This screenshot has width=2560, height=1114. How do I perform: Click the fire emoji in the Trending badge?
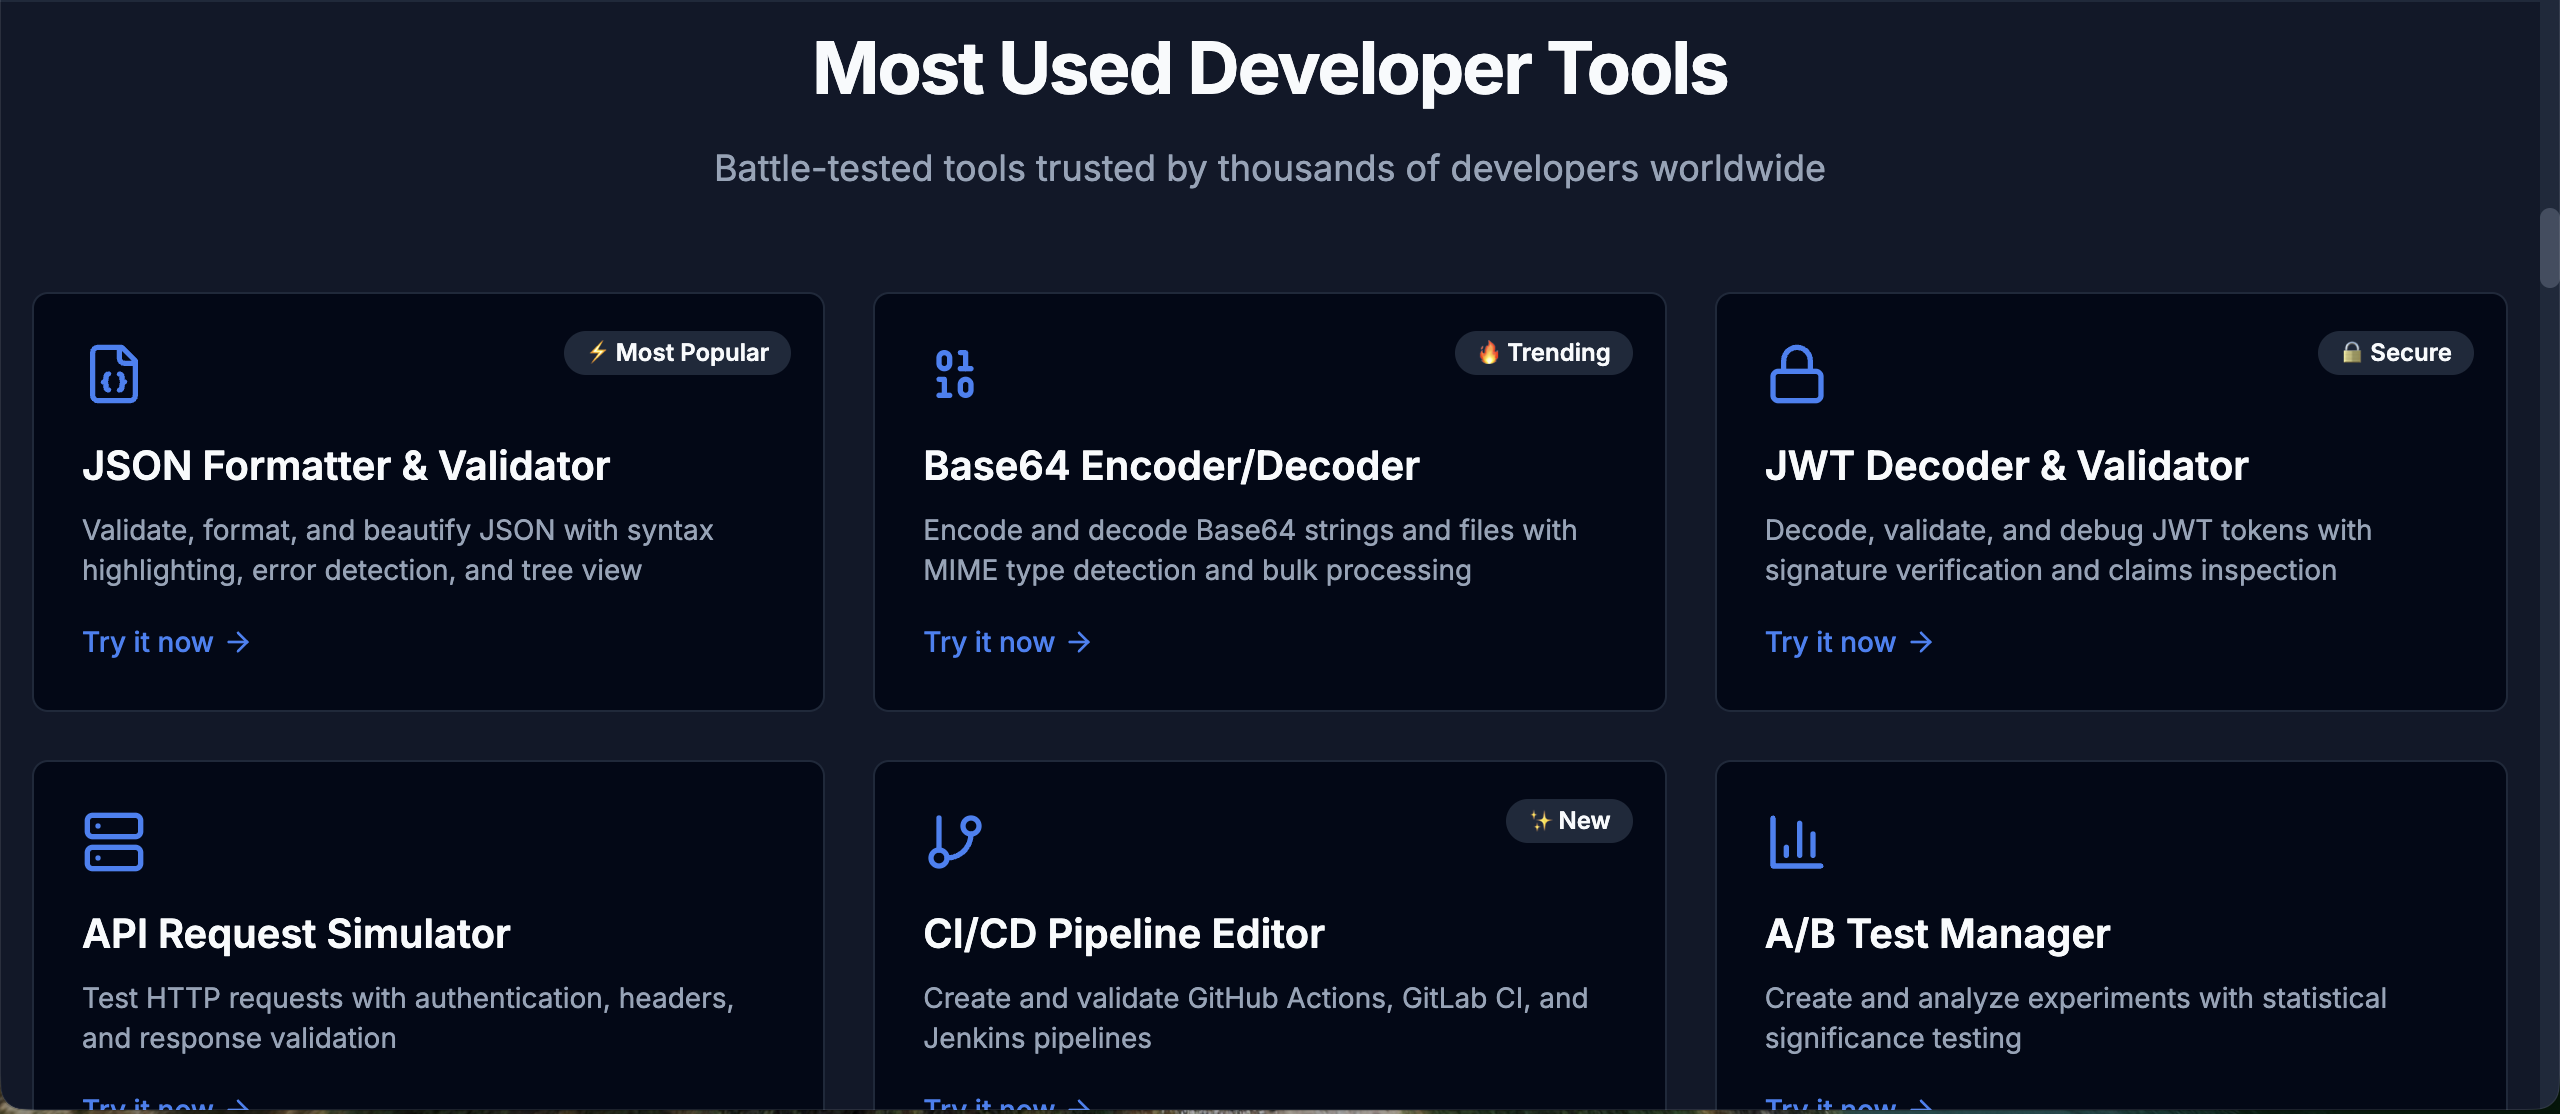(1487, 352)
